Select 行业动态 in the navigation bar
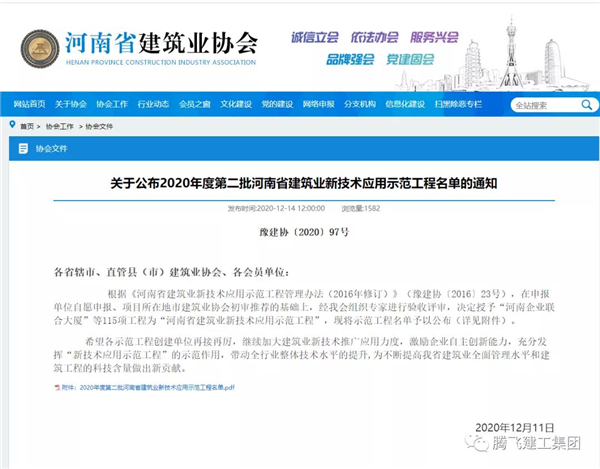The image size is (600, 469). tap(153, 104)
